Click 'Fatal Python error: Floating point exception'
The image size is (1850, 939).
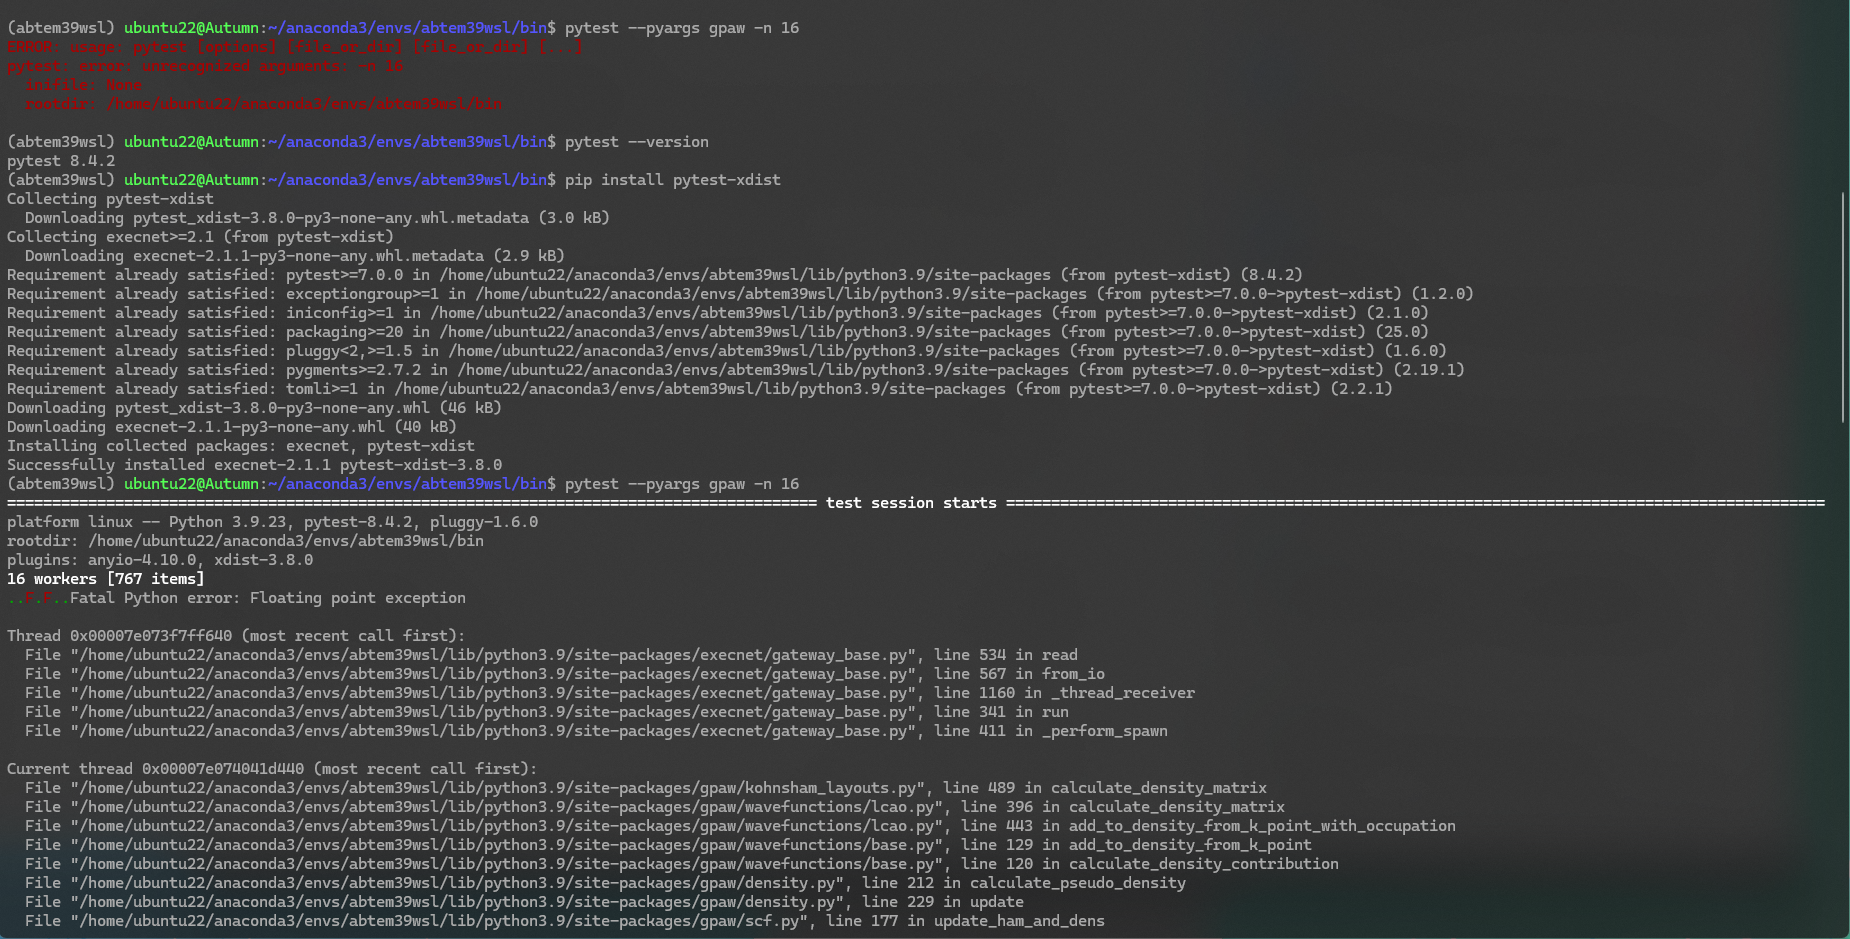[x=268, y=598]
